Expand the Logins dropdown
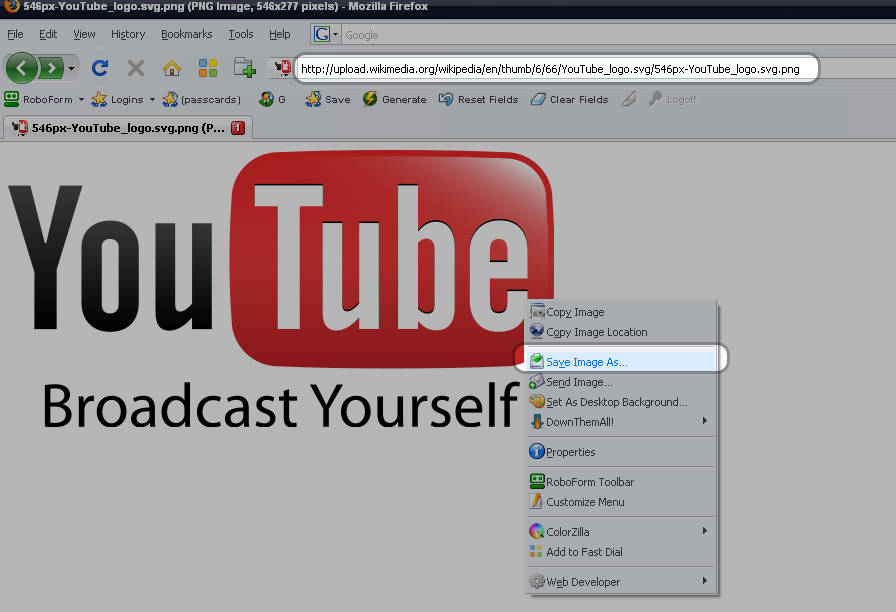This screenshot has width=896, height=612. tap(152, 100)
